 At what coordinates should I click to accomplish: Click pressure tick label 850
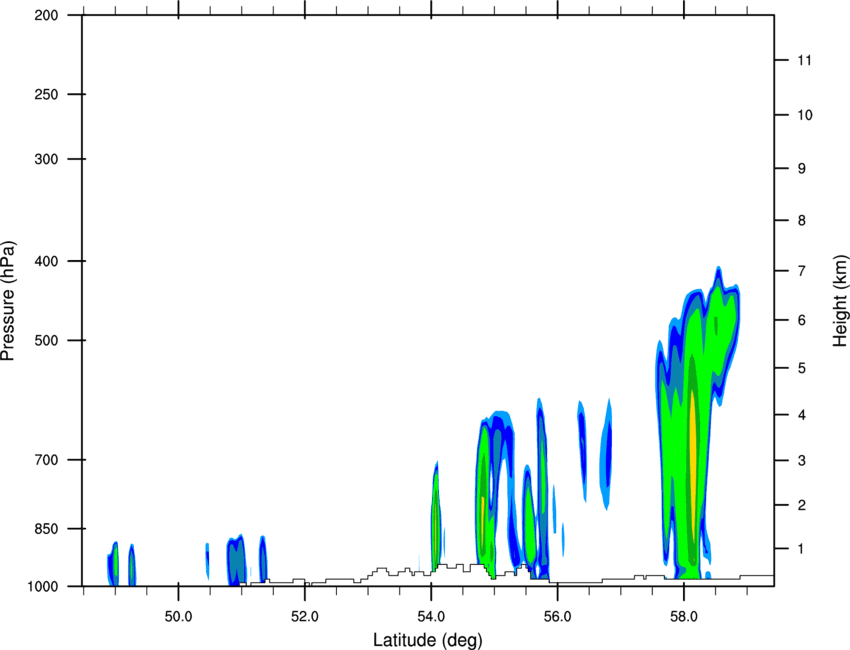coord(46,529)
